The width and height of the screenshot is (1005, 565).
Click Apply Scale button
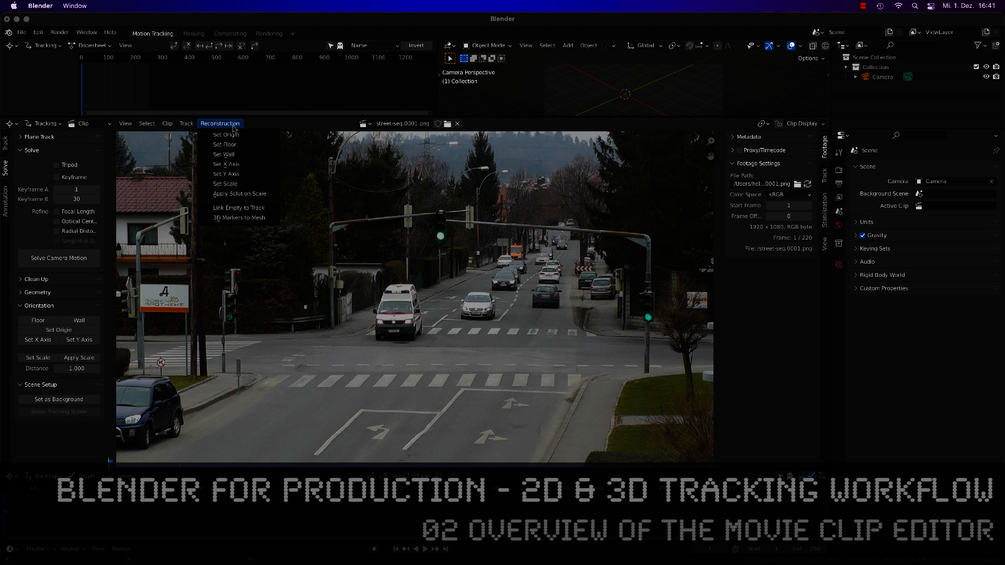coord(79,357)
